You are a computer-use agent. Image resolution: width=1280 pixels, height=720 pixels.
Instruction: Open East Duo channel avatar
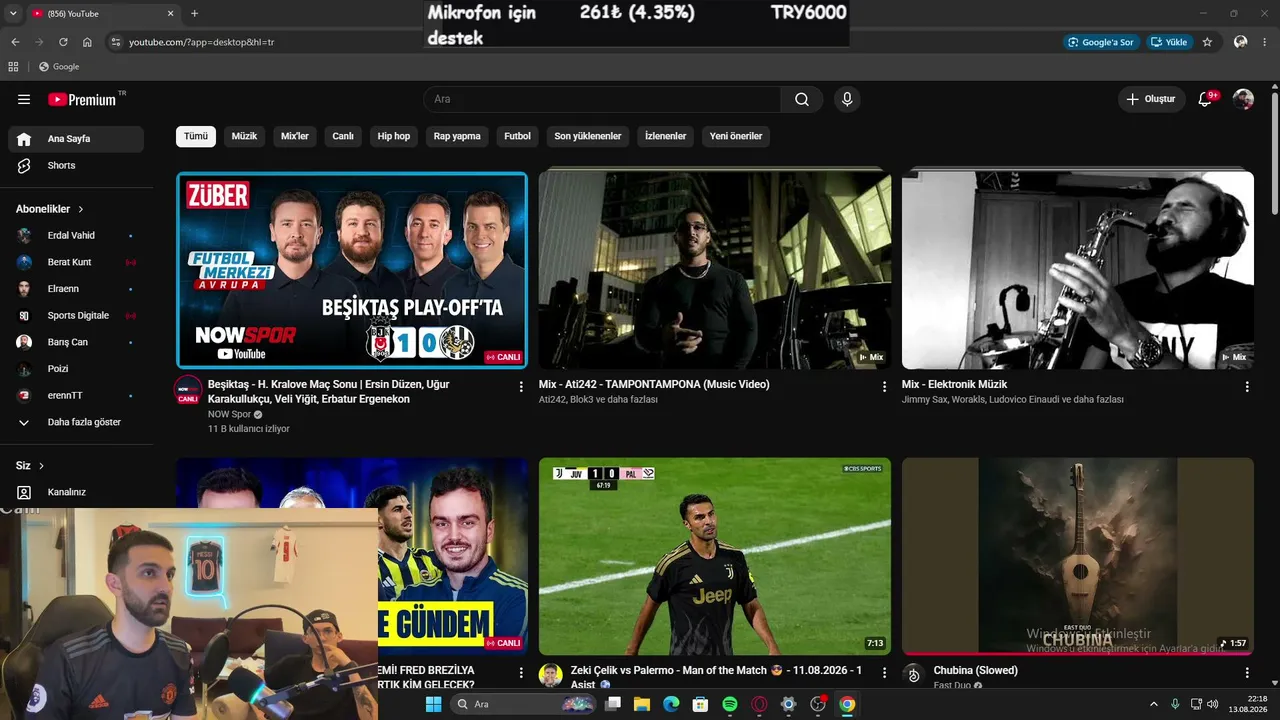pyautogui.click(x=914, y=675)
